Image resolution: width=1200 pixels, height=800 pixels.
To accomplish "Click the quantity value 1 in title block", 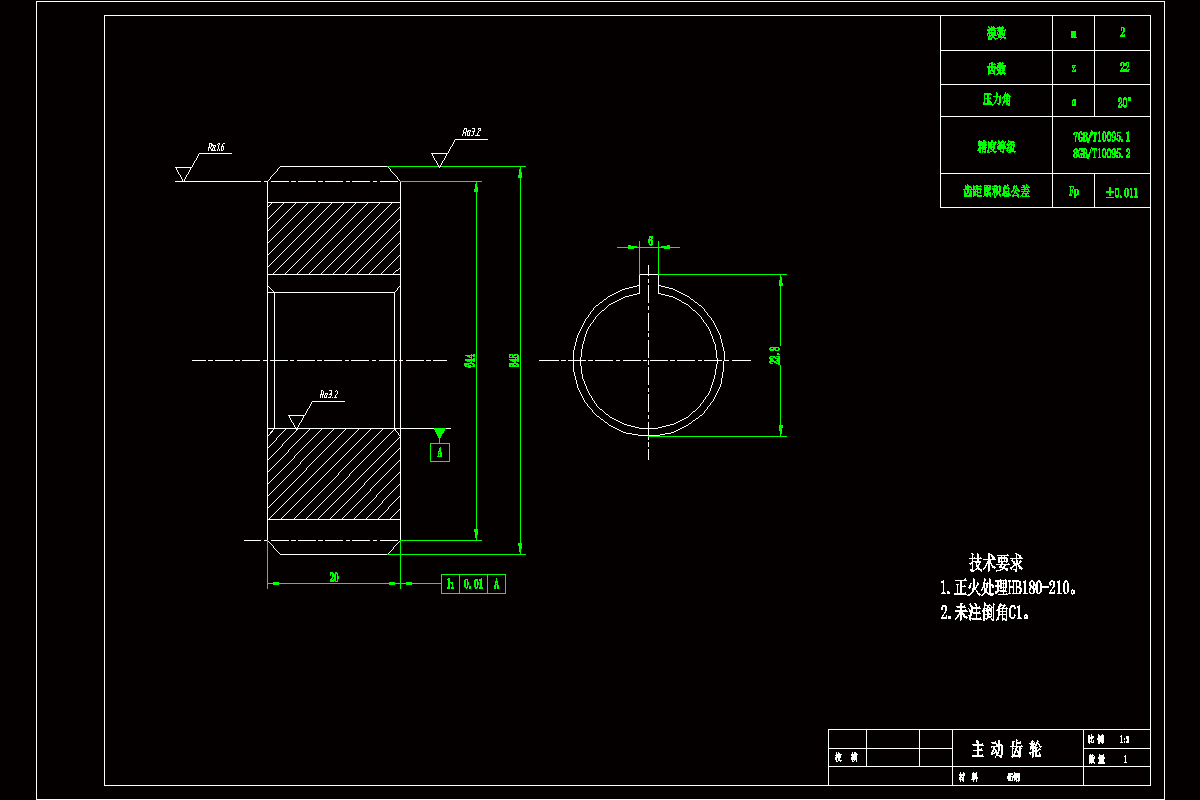I will [x=1125, y=759].
